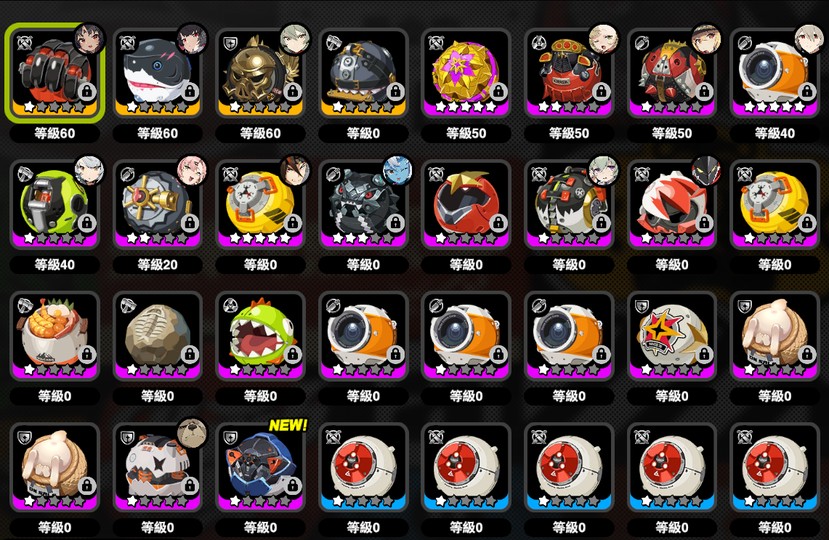Click the blue-haired avatar on the black monster engine
The image size is (829, 540).
(397, 170)
